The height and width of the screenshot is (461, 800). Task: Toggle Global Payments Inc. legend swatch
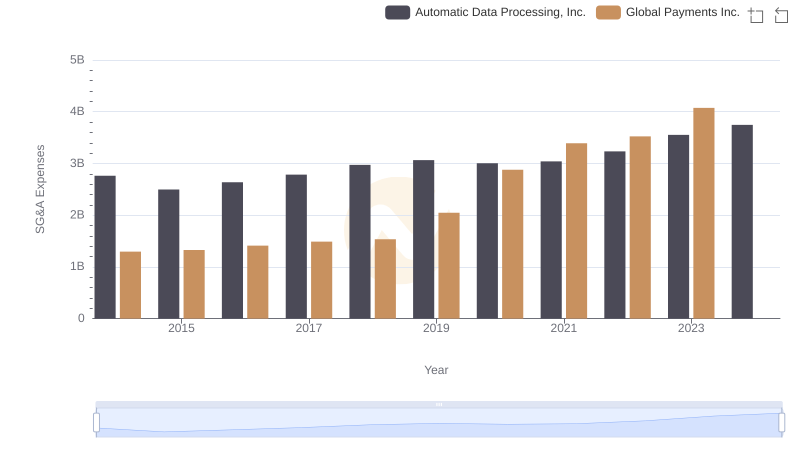[x=608, y=12]
